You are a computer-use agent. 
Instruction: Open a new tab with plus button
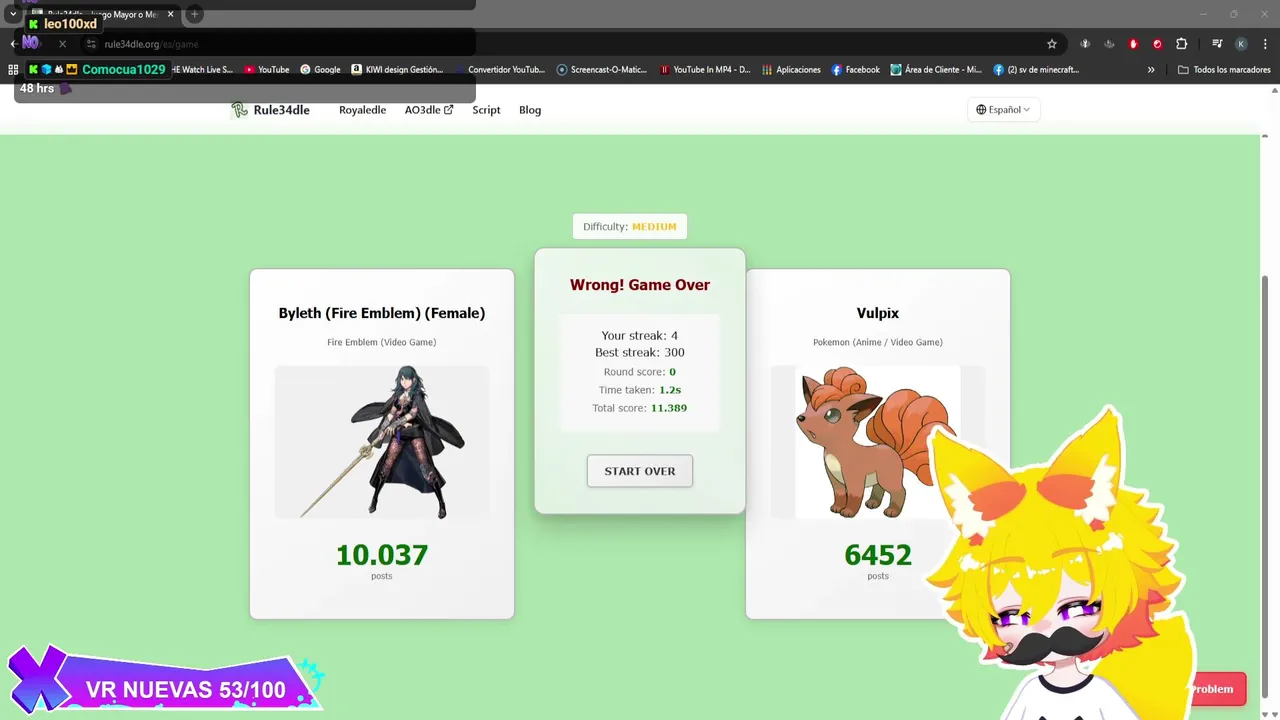pos(194,14)
